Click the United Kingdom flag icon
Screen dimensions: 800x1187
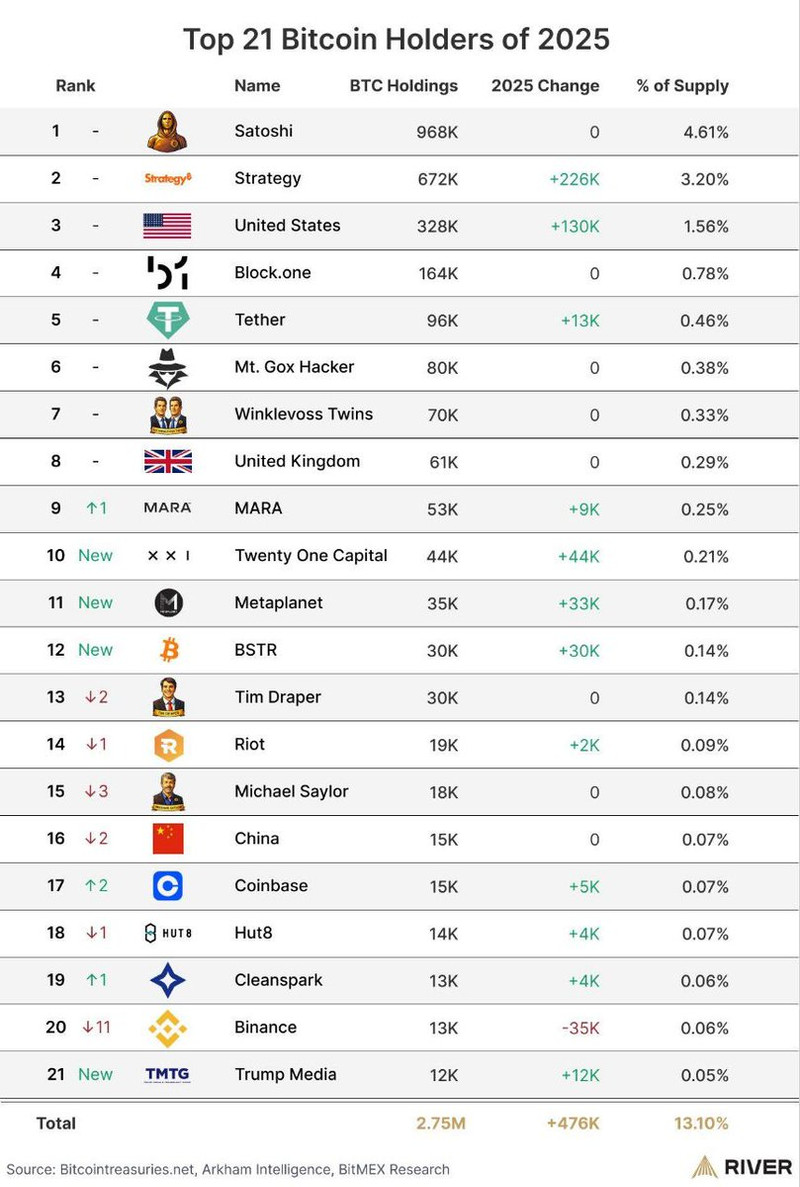[x=167, y=461]
